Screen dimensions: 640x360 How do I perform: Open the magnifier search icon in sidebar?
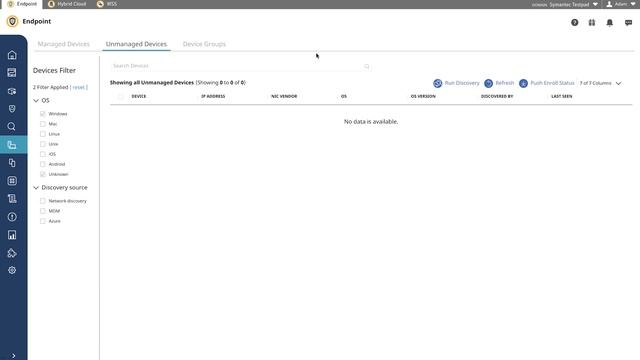coord(12,127)
